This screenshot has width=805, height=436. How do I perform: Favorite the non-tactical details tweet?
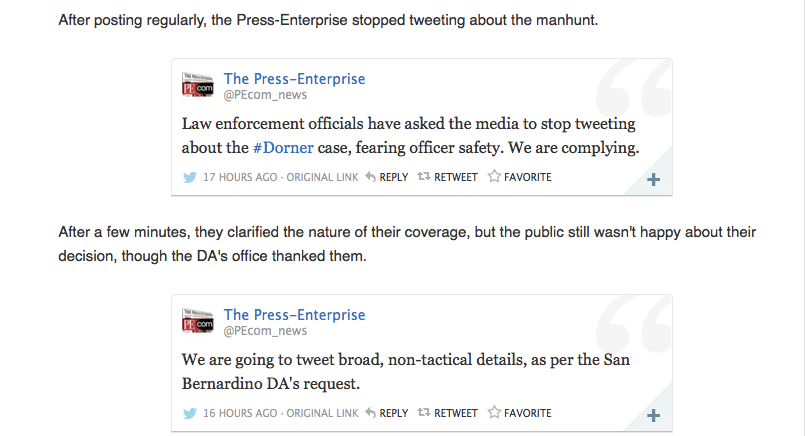[519, 413]
